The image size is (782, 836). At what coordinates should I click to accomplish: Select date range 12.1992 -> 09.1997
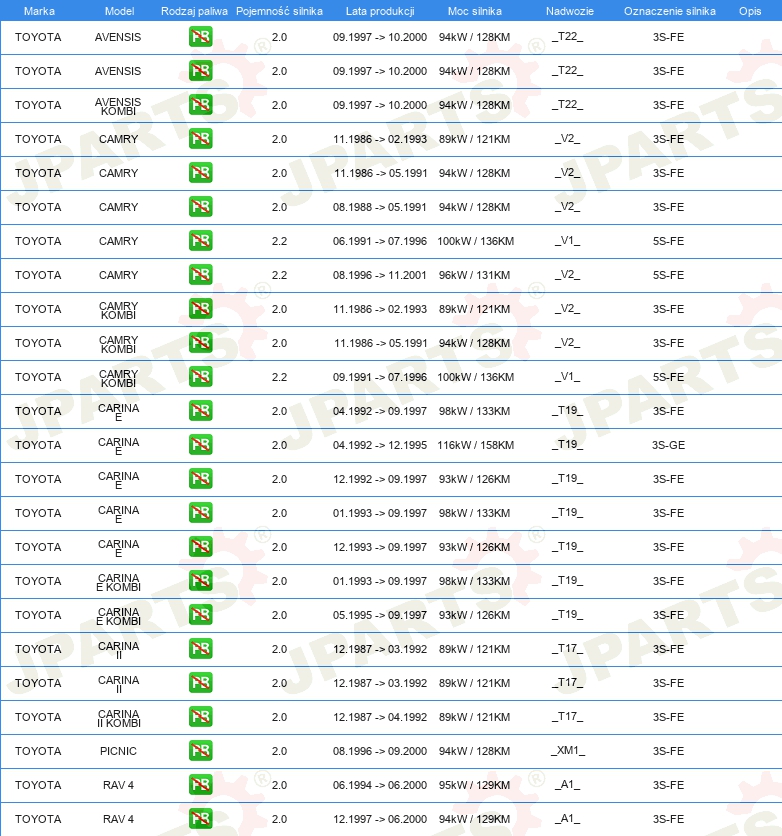pos(380,479)
